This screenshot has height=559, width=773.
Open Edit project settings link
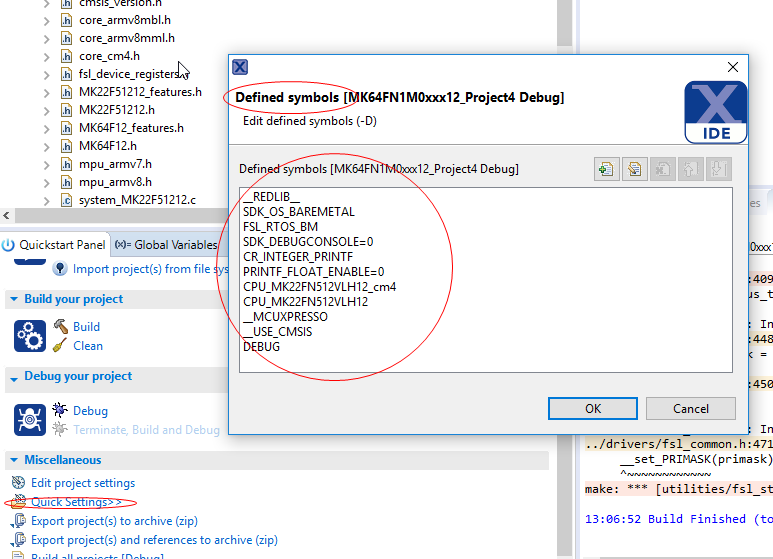coord(83,483)
